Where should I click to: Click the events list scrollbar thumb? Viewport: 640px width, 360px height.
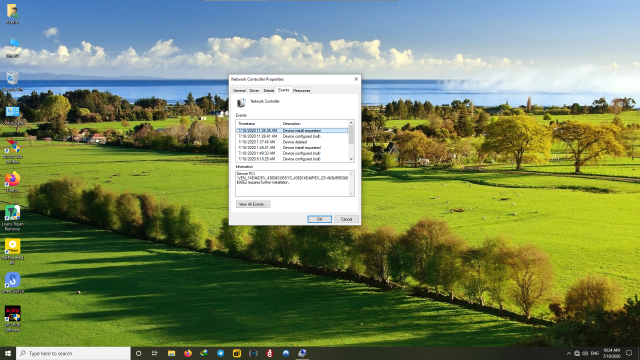coord(351,135)
